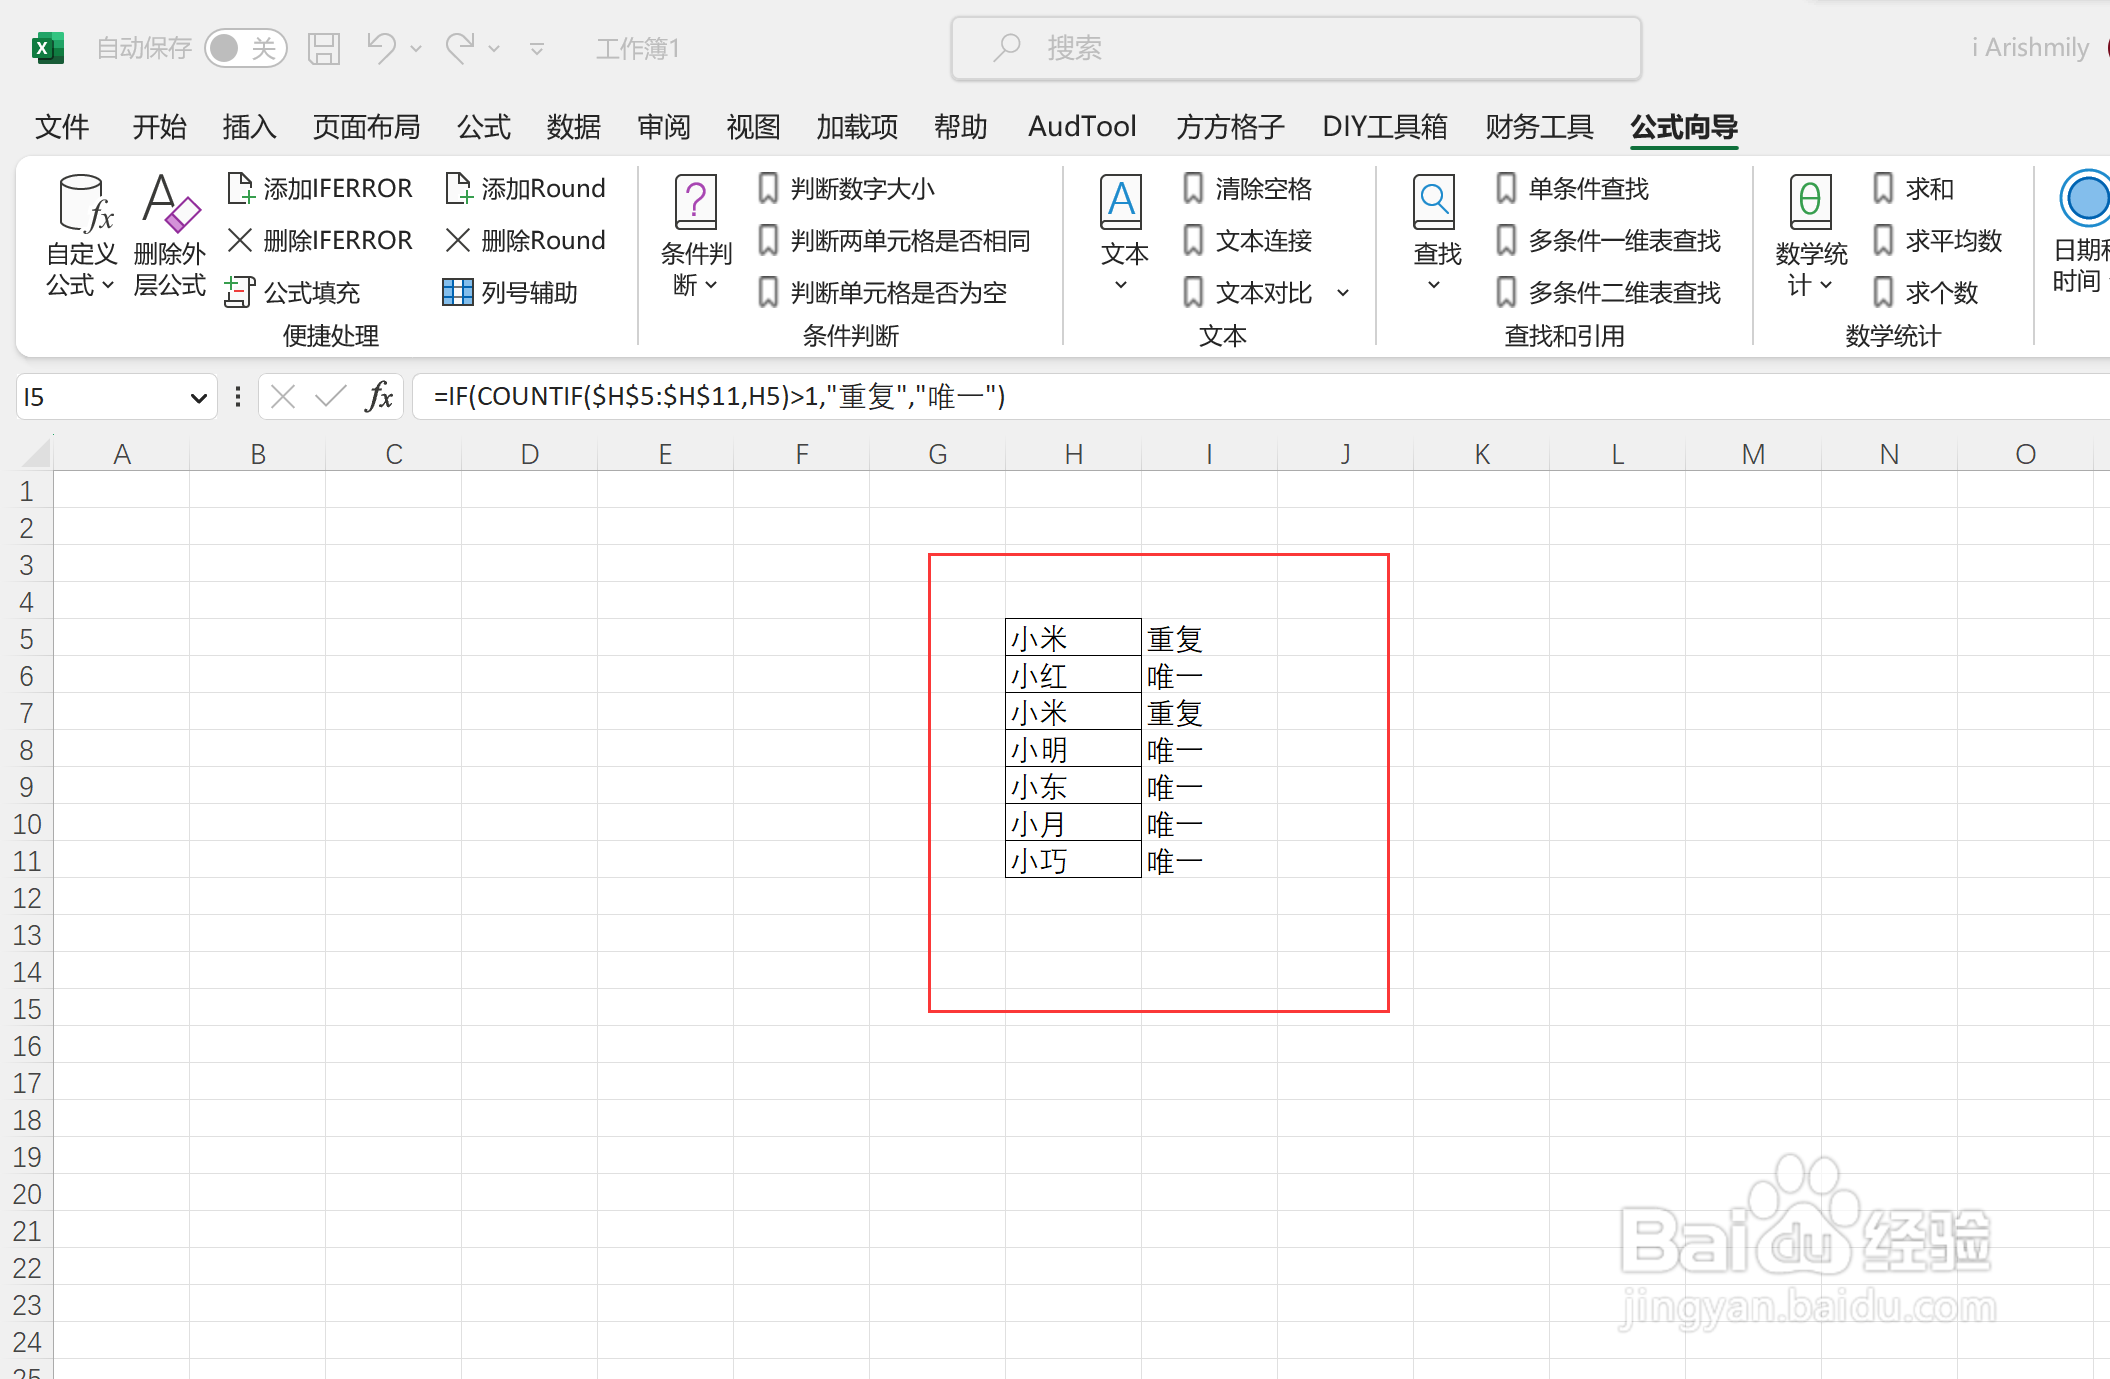Open the 自定义公式 dropdown
This screenshot has width=2110, height=1379.
[82, 236]
